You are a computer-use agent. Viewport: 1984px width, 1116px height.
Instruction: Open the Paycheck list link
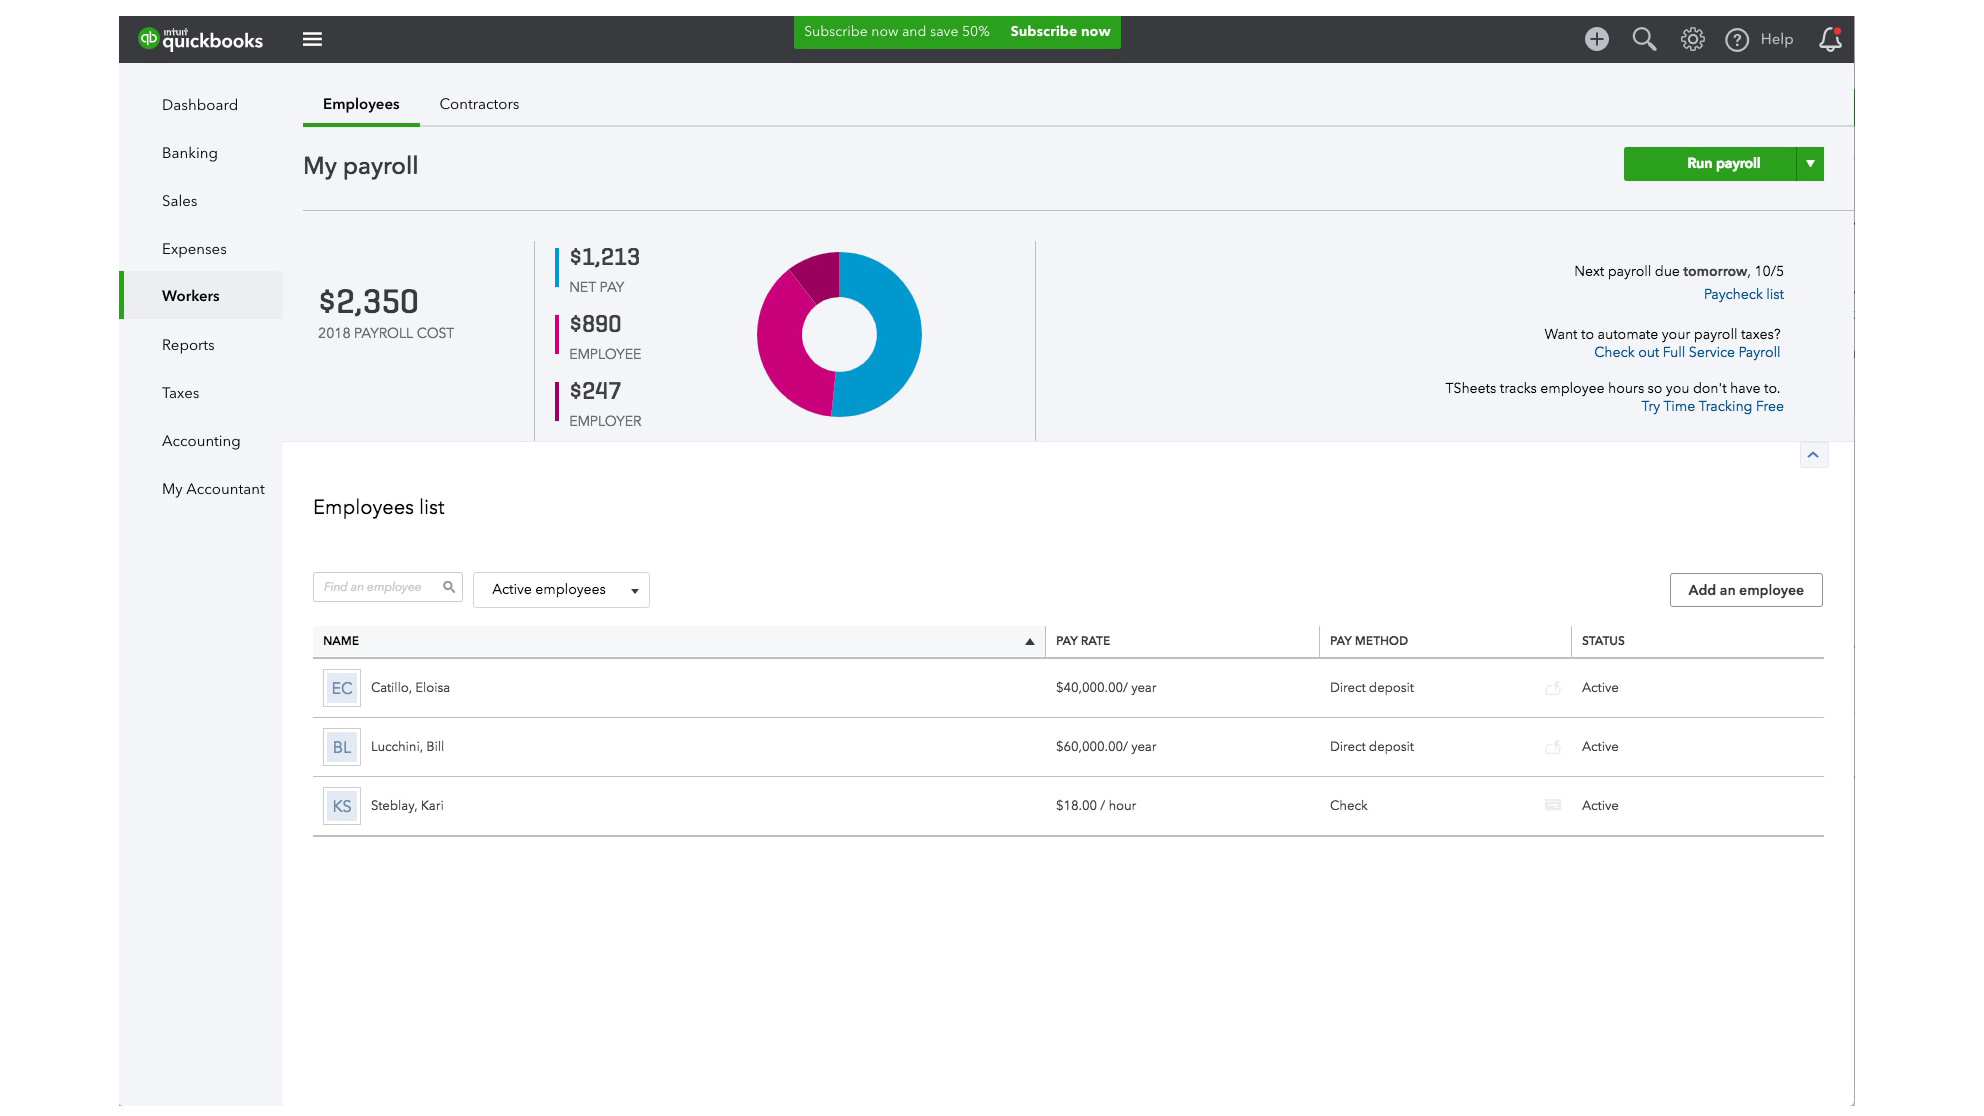tap(1744, 294)
